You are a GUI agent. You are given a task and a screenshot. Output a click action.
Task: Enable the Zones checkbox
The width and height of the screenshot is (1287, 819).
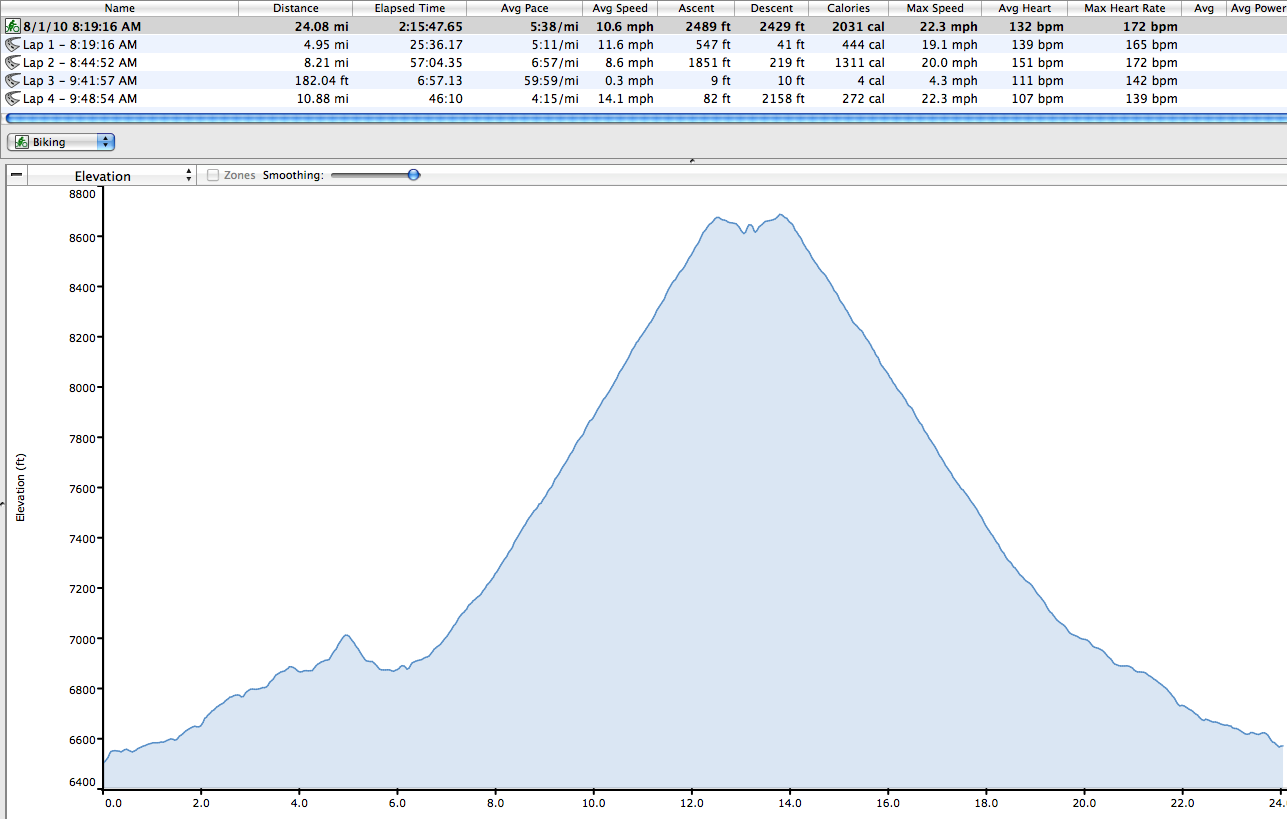click(213, 175)
